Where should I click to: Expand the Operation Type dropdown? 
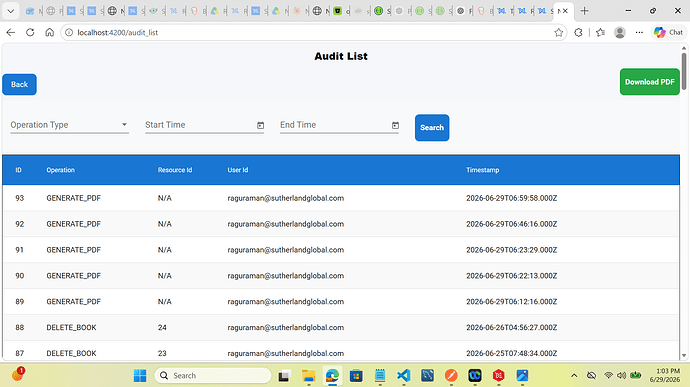[70, 125]
